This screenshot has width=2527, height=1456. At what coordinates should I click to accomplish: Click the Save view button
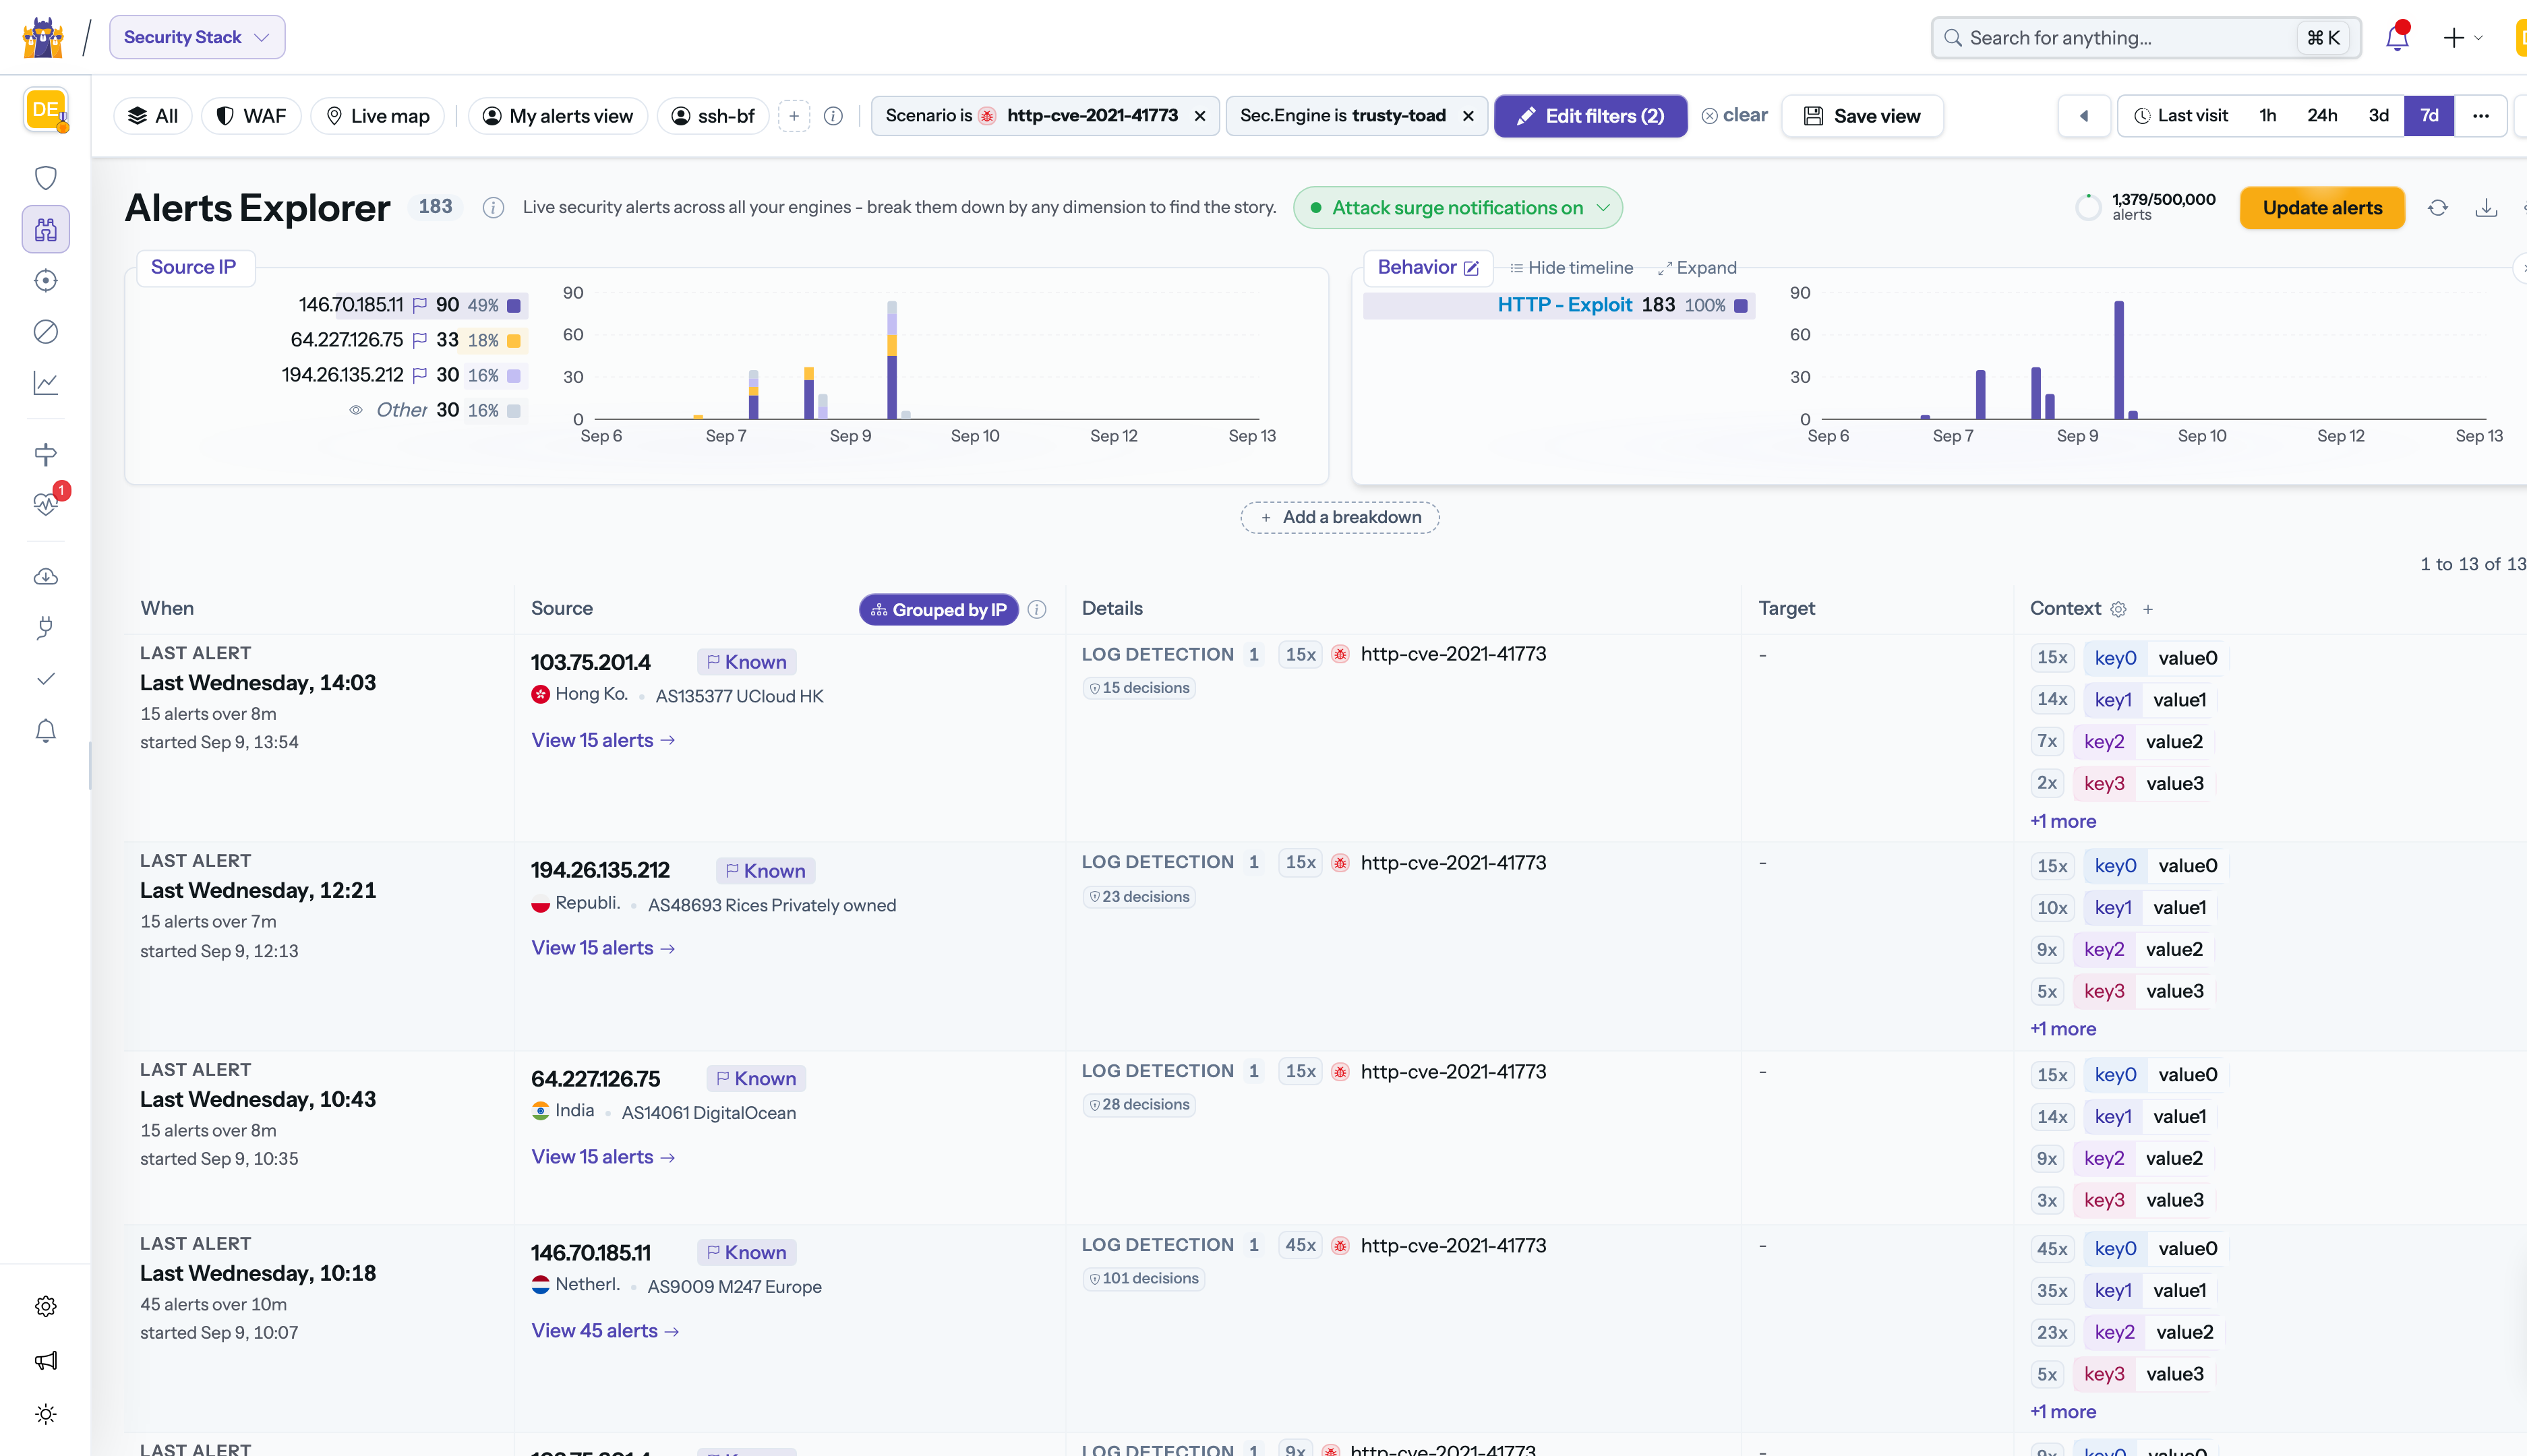(1862, 116)
